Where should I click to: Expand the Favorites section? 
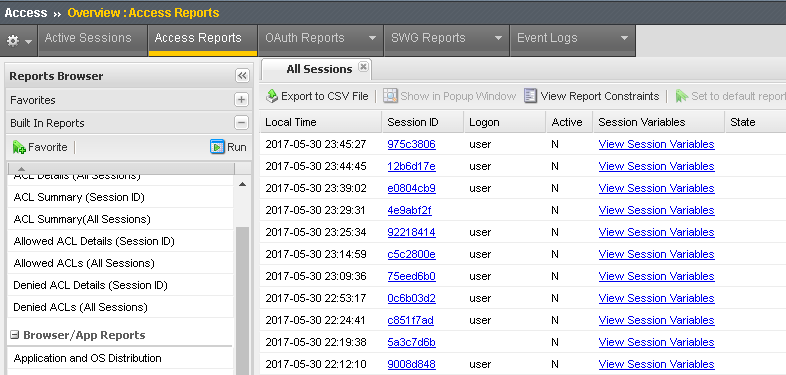[x=242, y=100]
